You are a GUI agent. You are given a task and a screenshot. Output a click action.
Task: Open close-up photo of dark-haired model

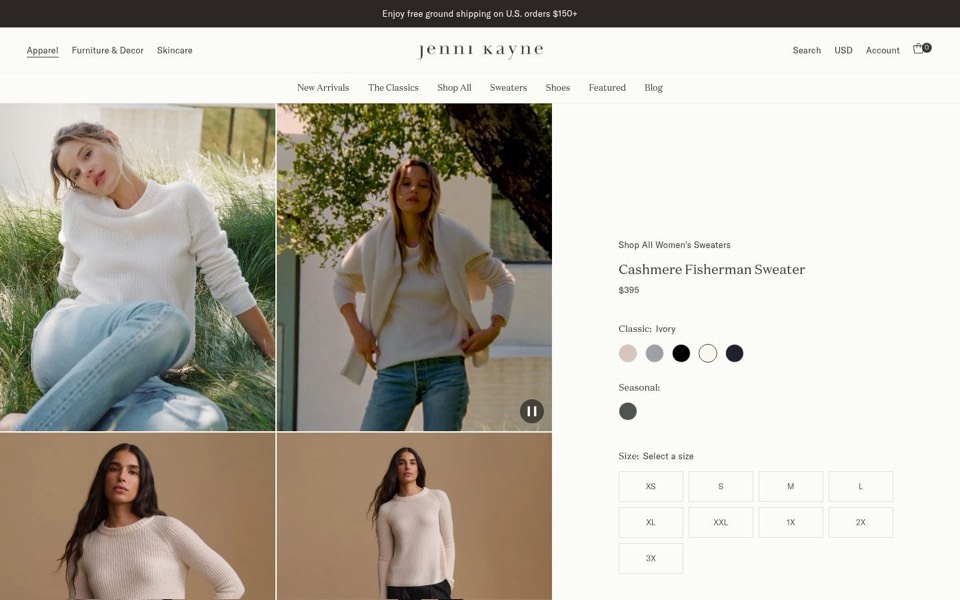click(137, 516)
